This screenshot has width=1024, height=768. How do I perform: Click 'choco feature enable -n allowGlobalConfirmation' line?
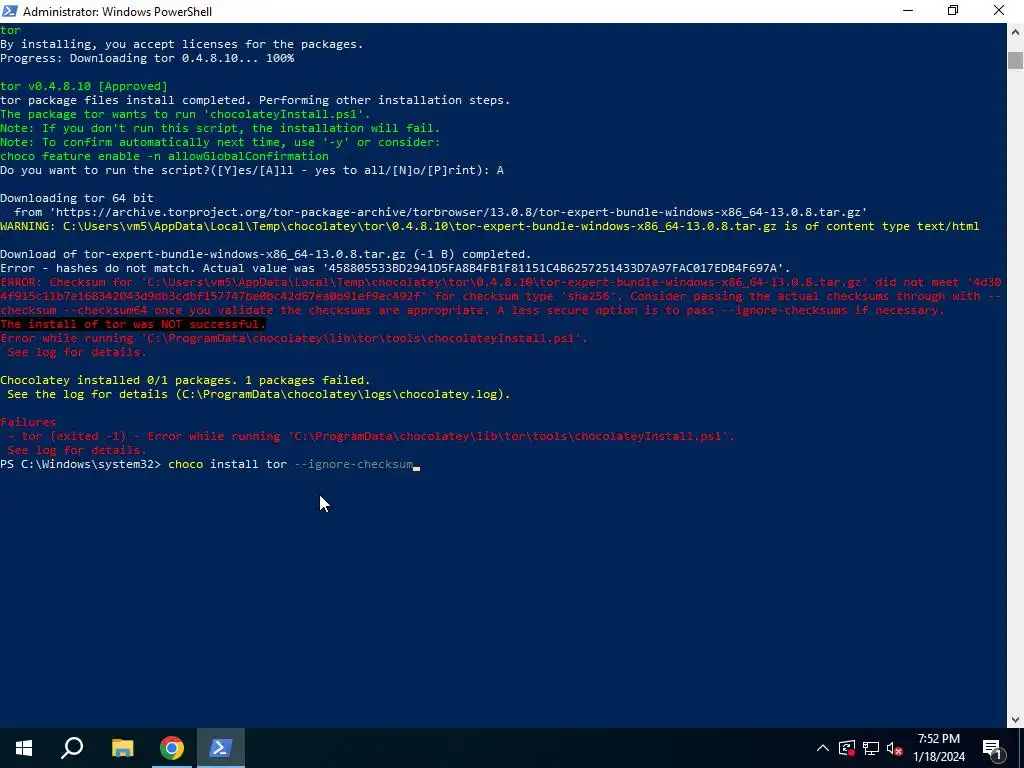tap(165, 156)
